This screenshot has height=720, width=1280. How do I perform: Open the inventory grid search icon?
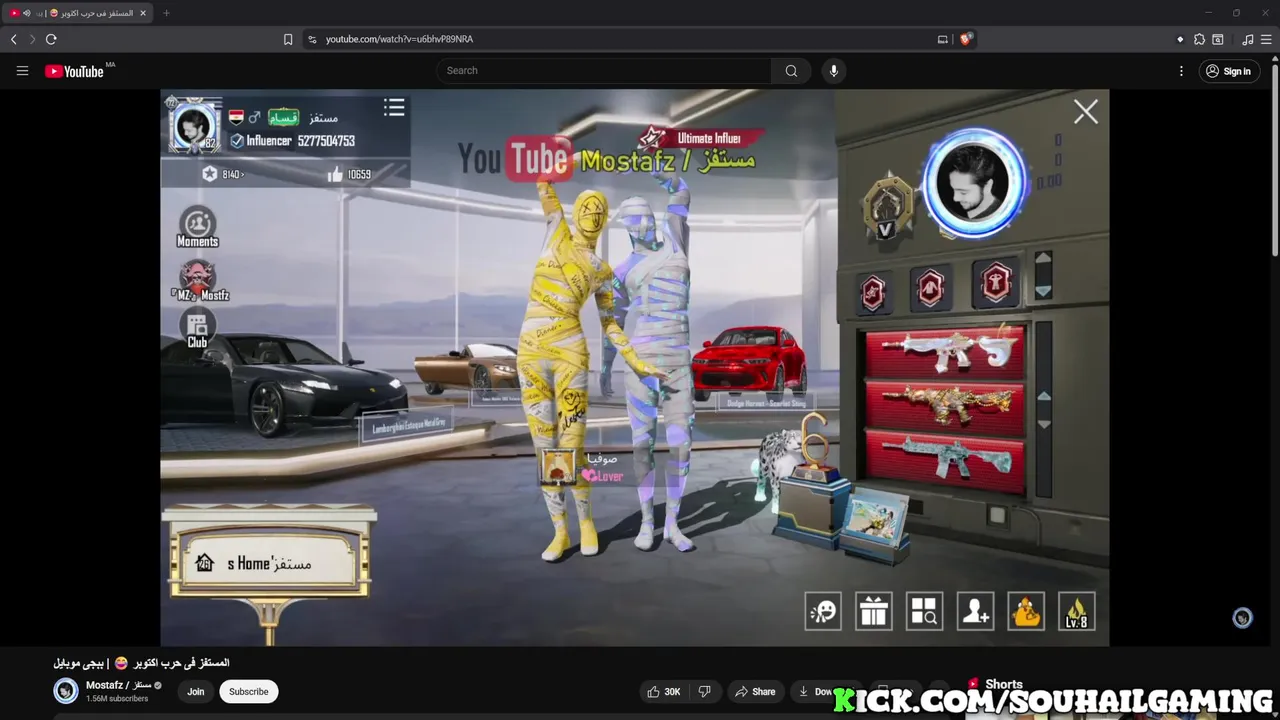(x=925, y=612)
